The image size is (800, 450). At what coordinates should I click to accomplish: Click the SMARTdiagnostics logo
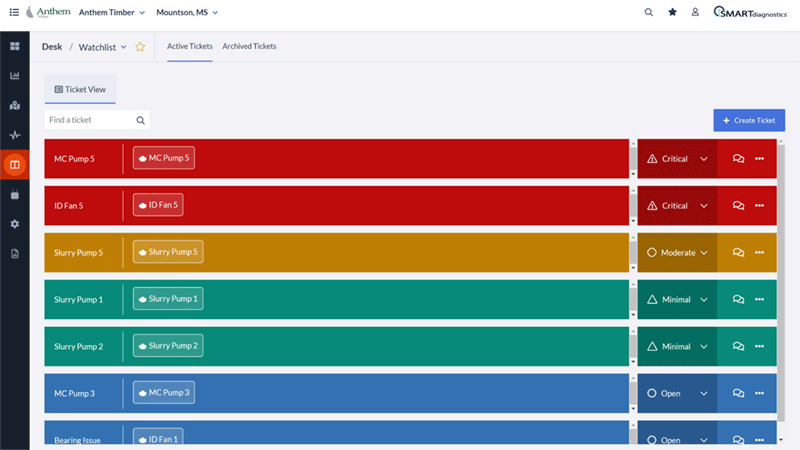click(x=750, y=12)
